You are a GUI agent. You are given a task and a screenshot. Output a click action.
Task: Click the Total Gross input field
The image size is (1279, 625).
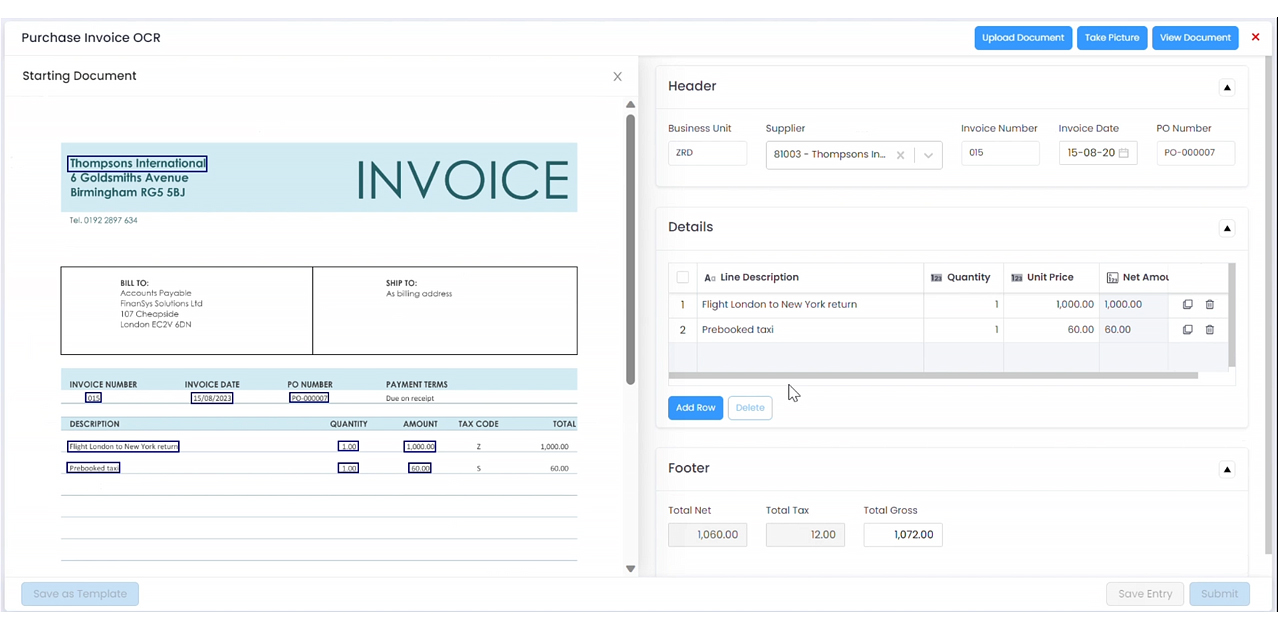(x=903, y=535)
